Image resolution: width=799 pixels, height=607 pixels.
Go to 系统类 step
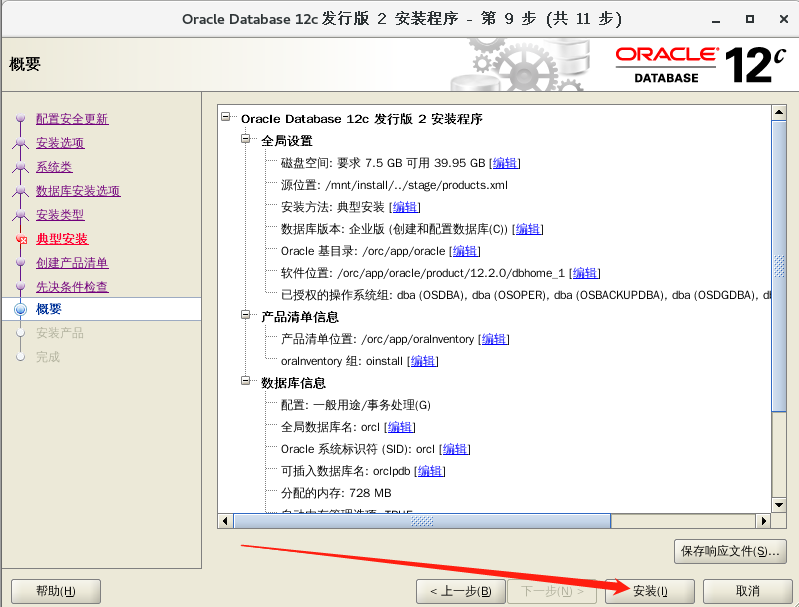point(54,167)
